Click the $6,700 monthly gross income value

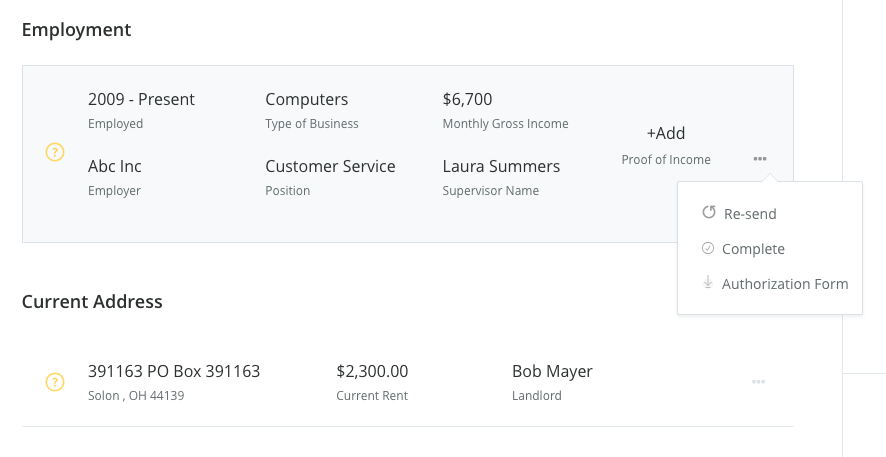pyautogui.click(x=467, y=99)
